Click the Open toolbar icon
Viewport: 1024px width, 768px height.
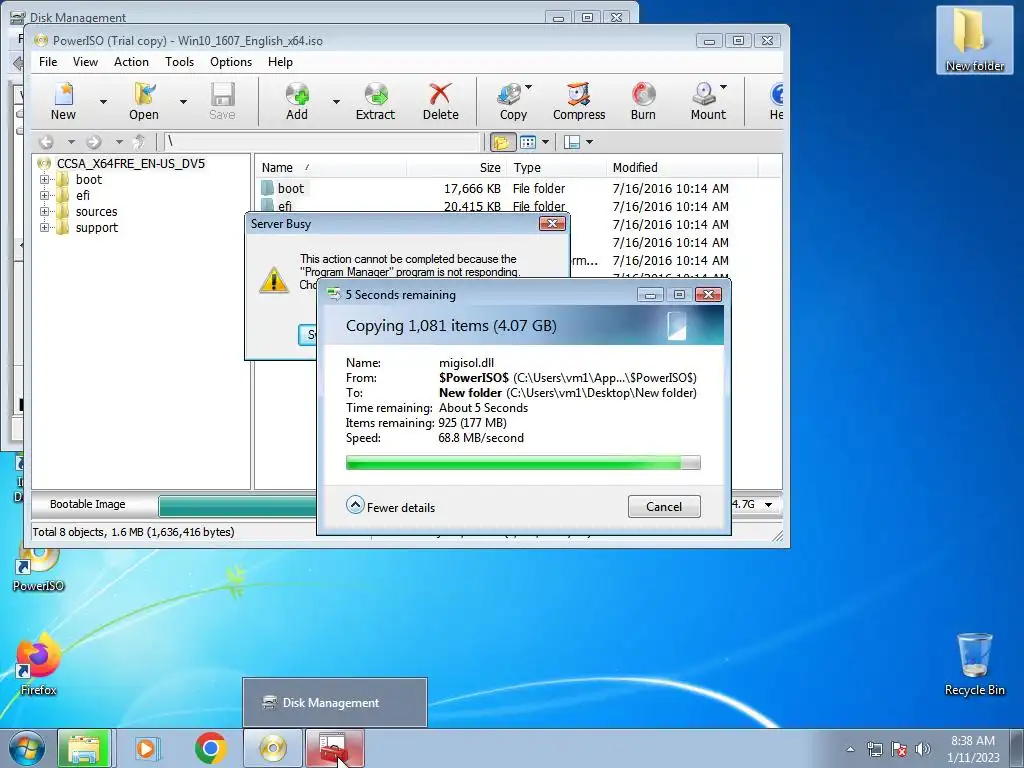tap(144, 101)
